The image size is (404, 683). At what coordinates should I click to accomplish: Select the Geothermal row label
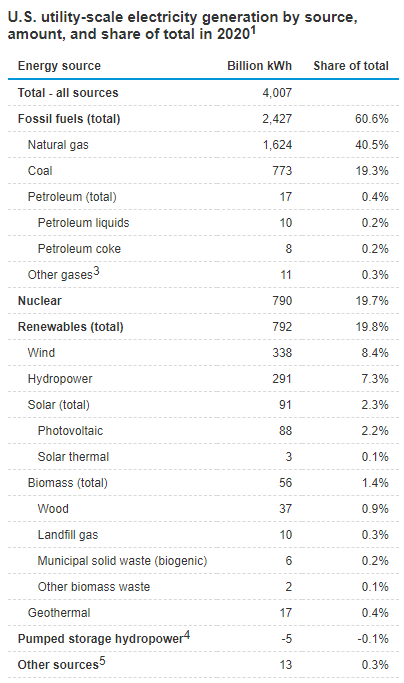point(59,612)
